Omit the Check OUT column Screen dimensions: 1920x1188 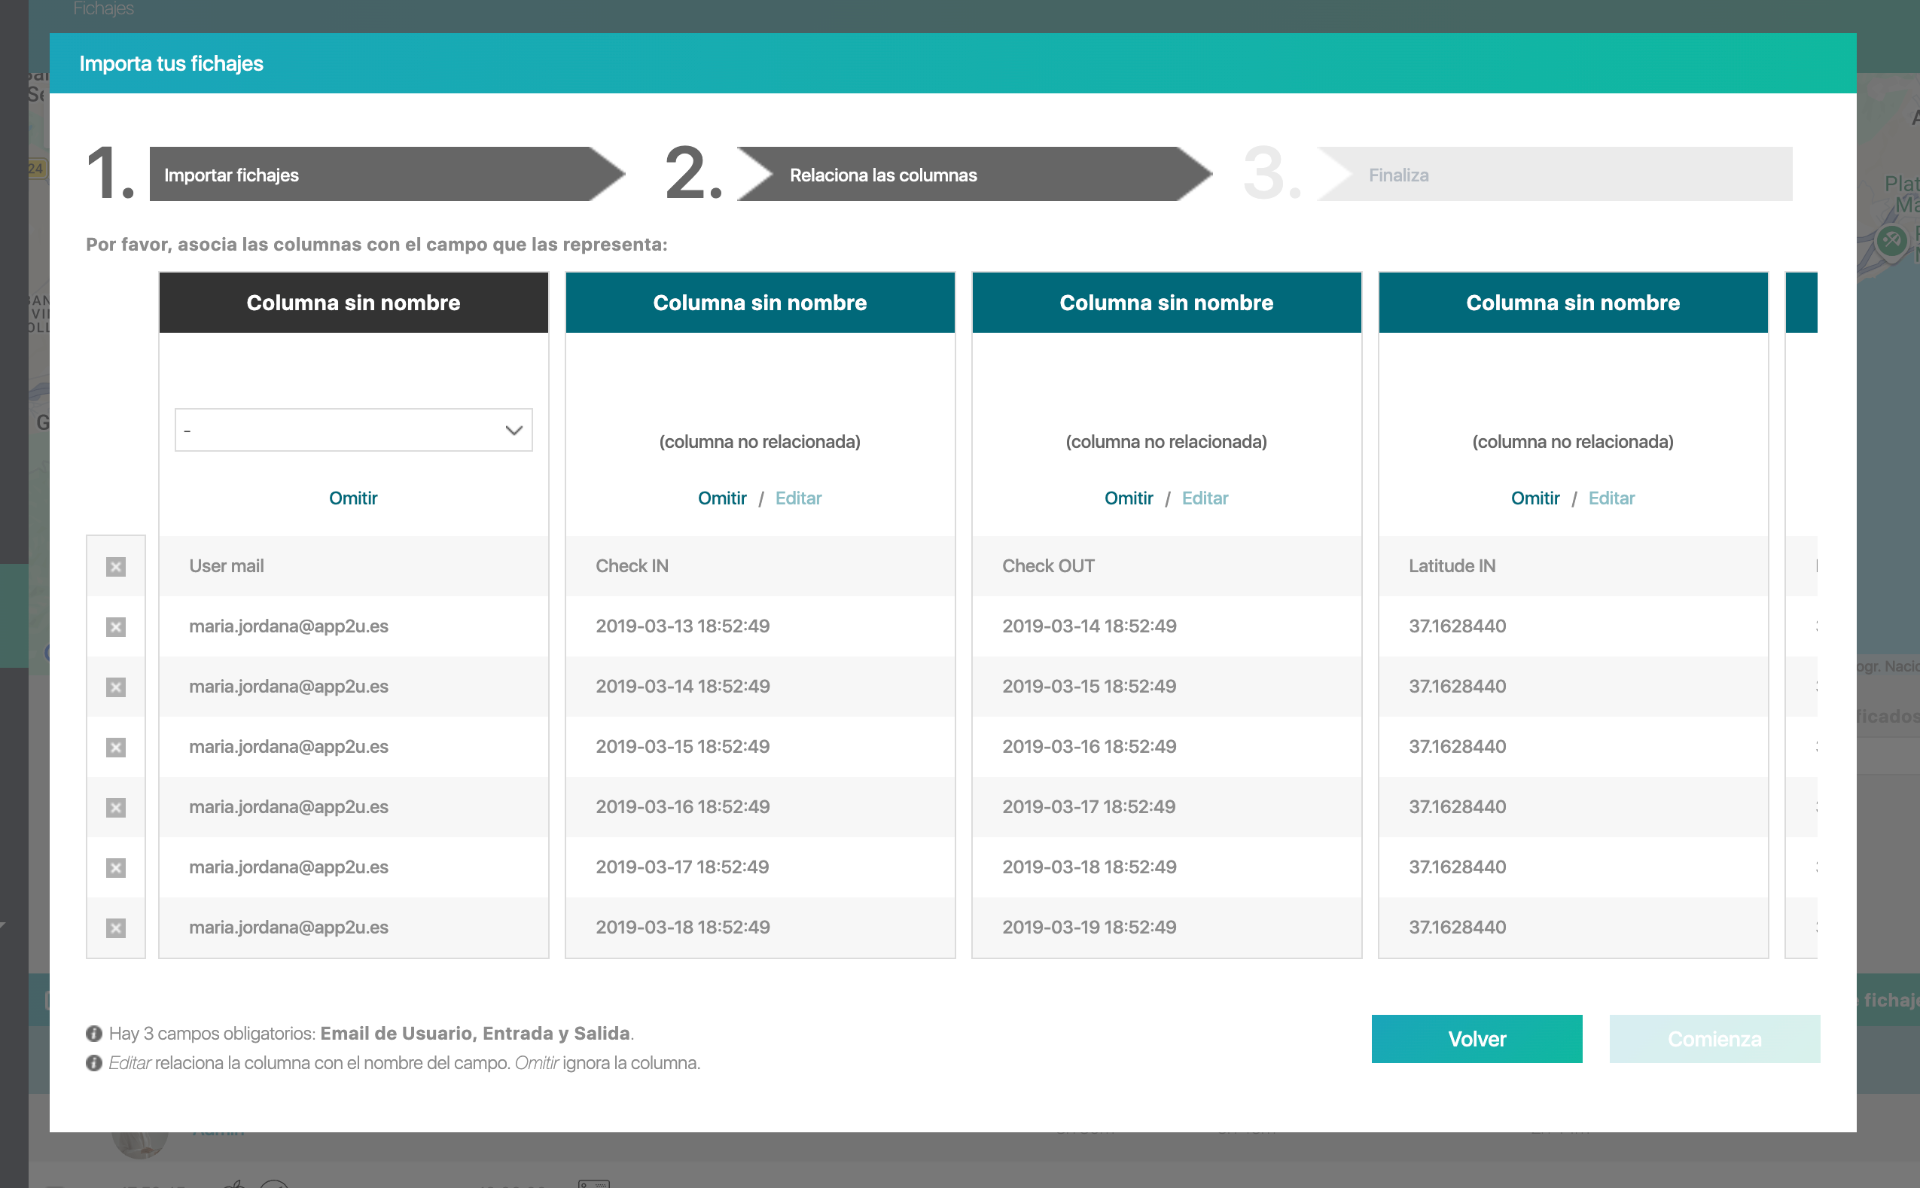click(x=1128, y=498)
